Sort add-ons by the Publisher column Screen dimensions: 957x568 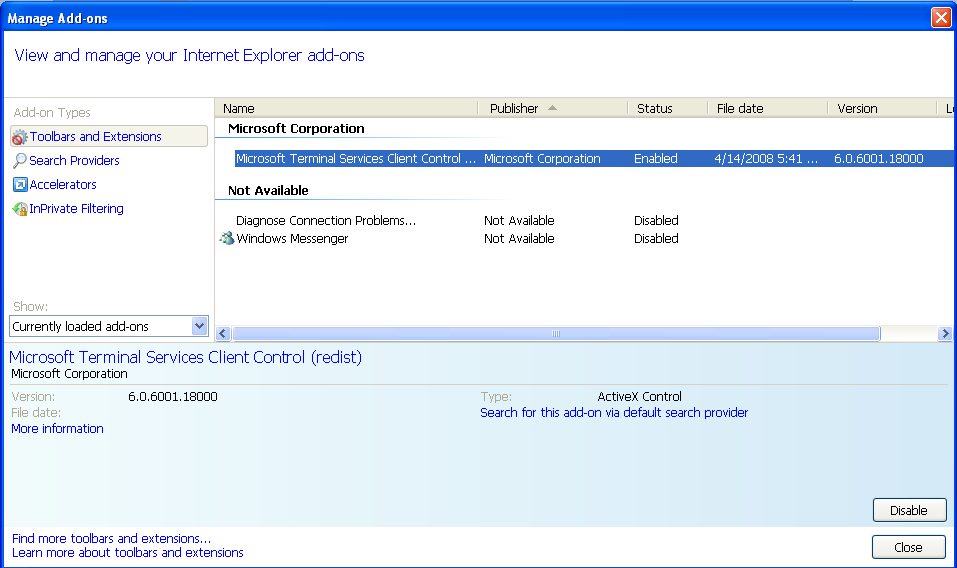(x=514, y=108)
